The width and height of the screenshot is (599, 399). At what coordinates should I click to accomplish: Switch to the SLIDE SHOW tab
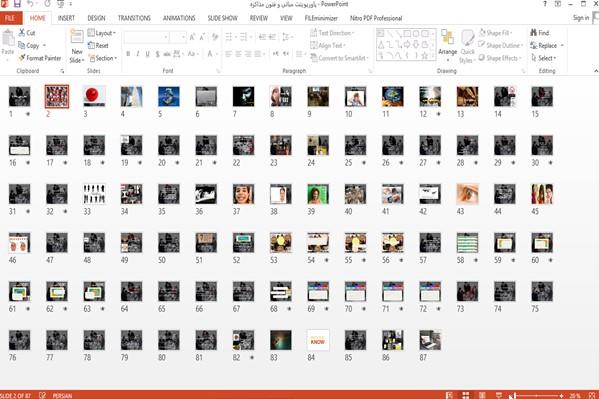(x=222, y=18)
